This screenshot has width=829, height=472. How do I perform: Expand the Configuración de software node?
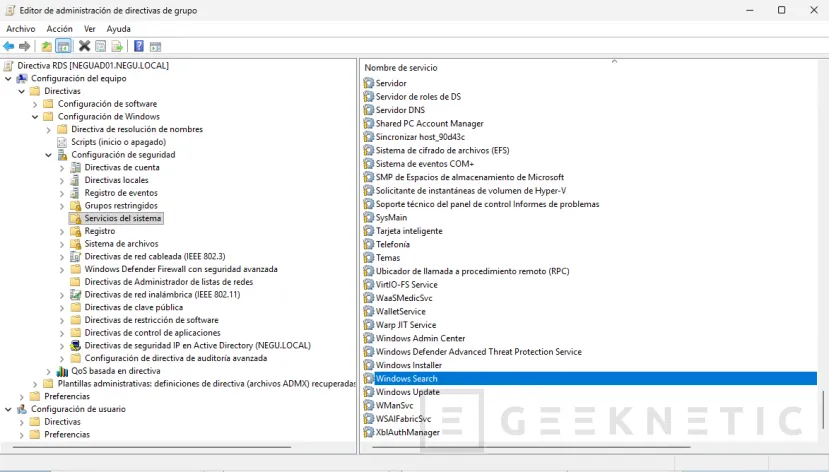[x=35, y=104]
